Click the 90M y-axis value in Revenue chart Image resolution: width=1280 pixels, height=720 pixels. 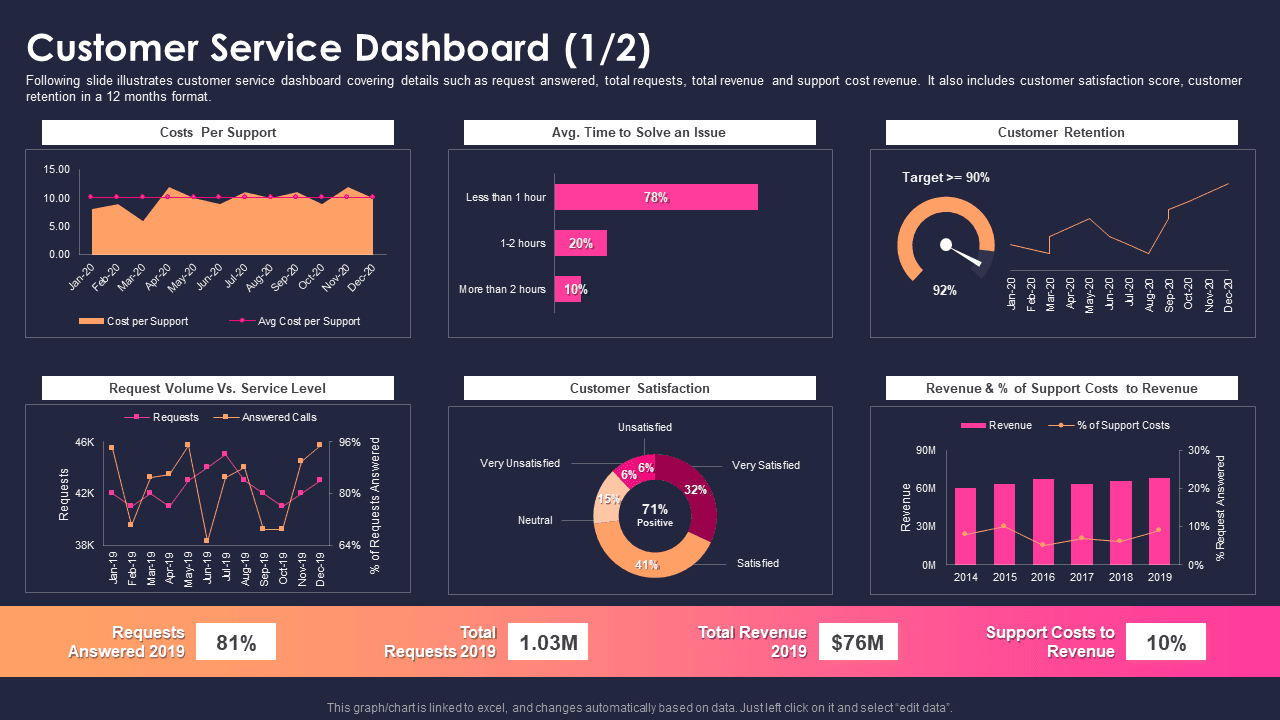925,451
